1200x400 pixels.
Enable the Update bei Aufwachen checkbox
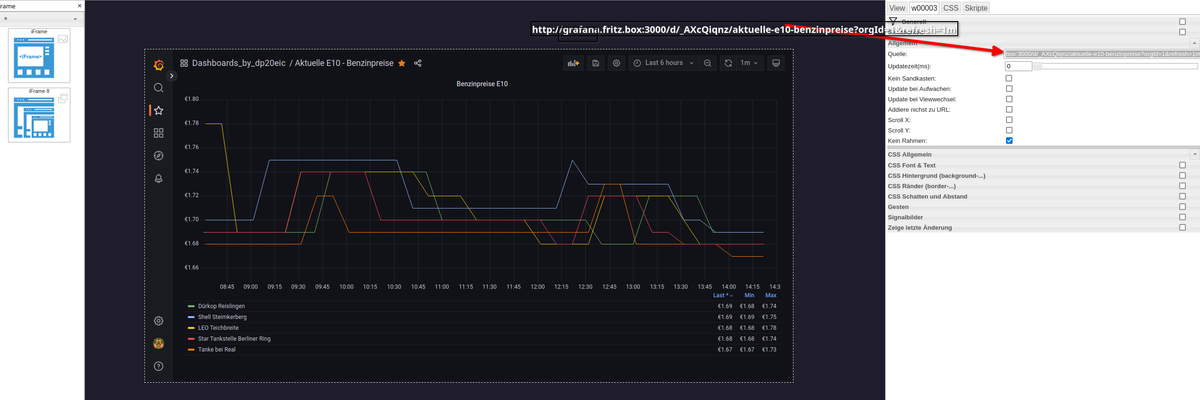[x=1009, y=89]
